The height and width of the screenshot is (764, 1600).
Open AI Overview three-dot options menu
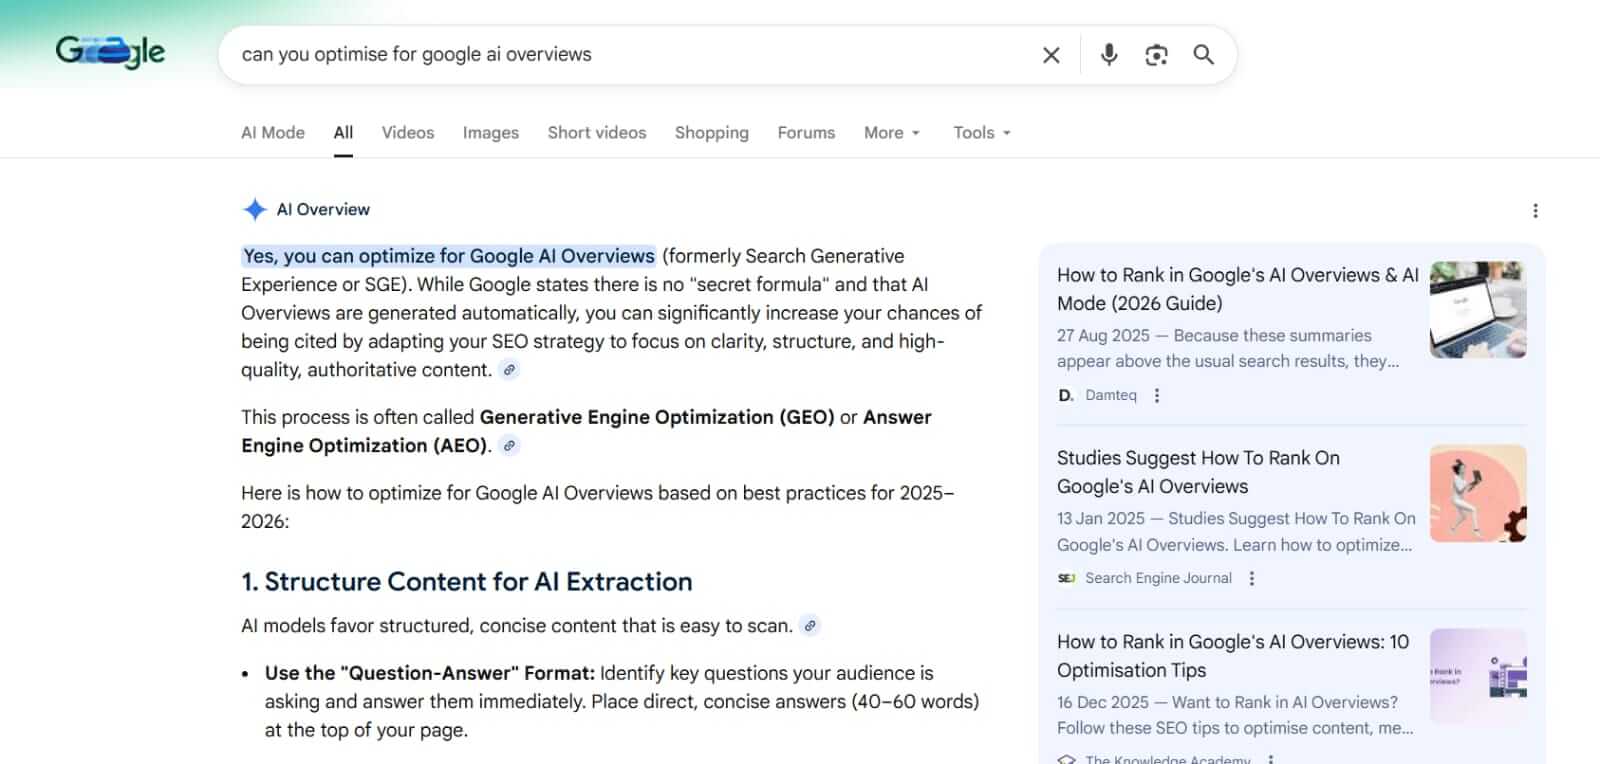point(1535,211)
